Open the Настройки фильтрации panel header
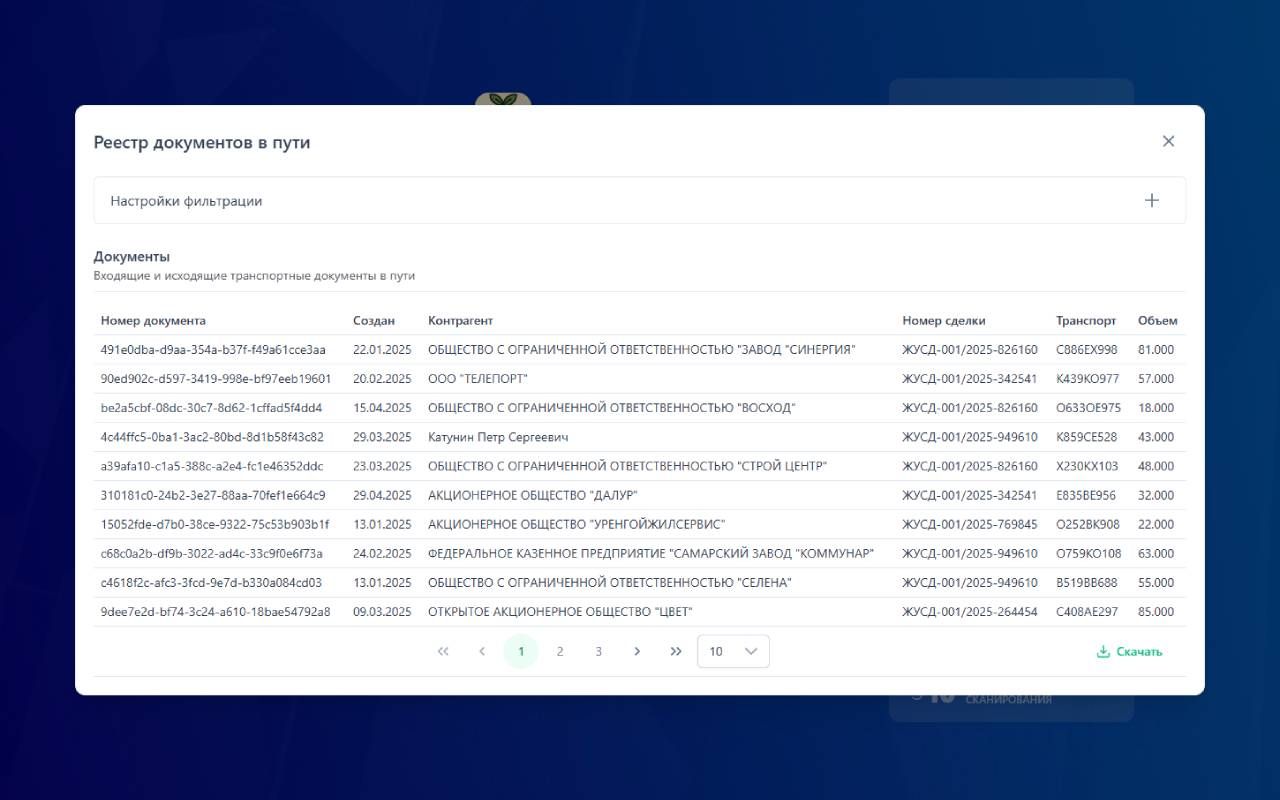 [x=186, y=201]
